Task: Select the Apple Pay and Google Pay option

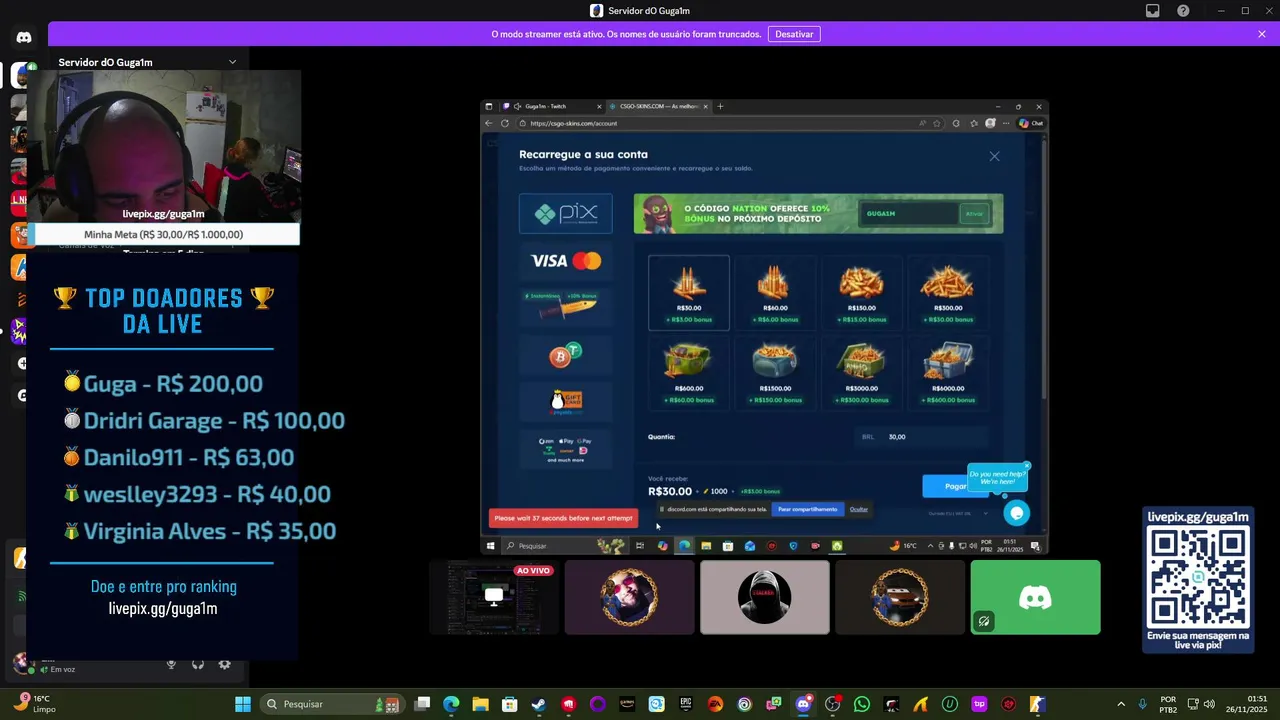Action: 566,448
